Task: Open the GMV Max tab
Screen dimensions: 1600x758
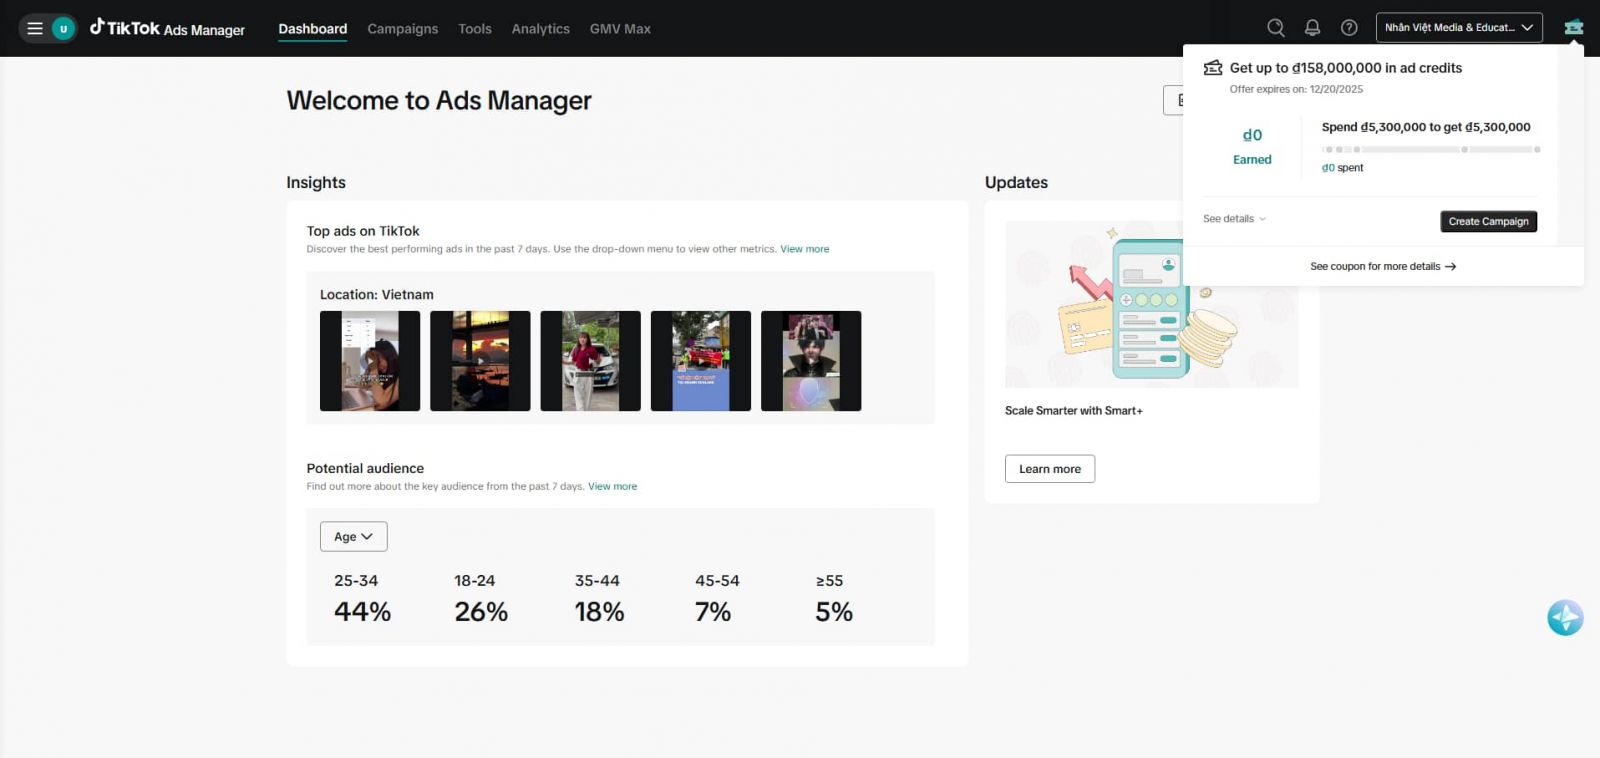Action: (x=620, y=29)
